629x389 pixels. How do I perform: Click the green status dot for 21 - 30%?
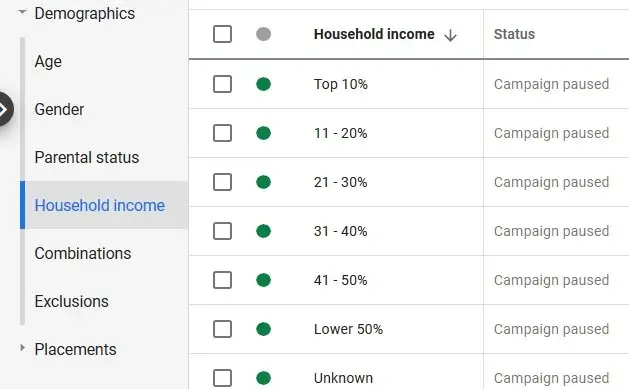pos(263,182)
